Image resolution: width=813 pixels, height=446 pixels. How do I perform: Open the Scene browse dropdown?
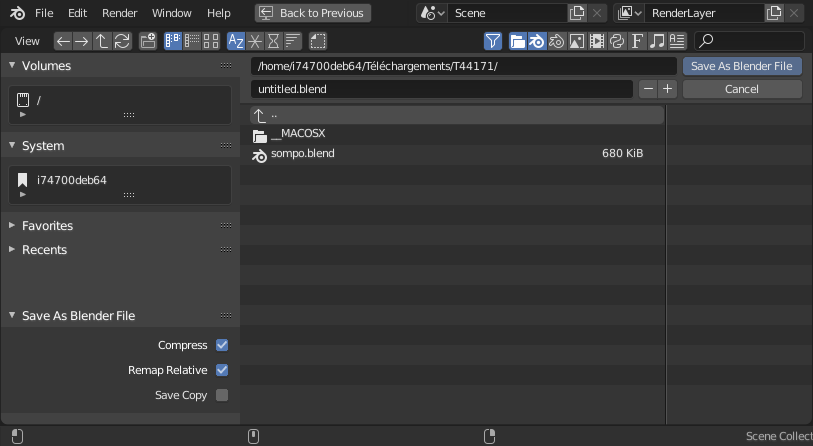(432, 13)
